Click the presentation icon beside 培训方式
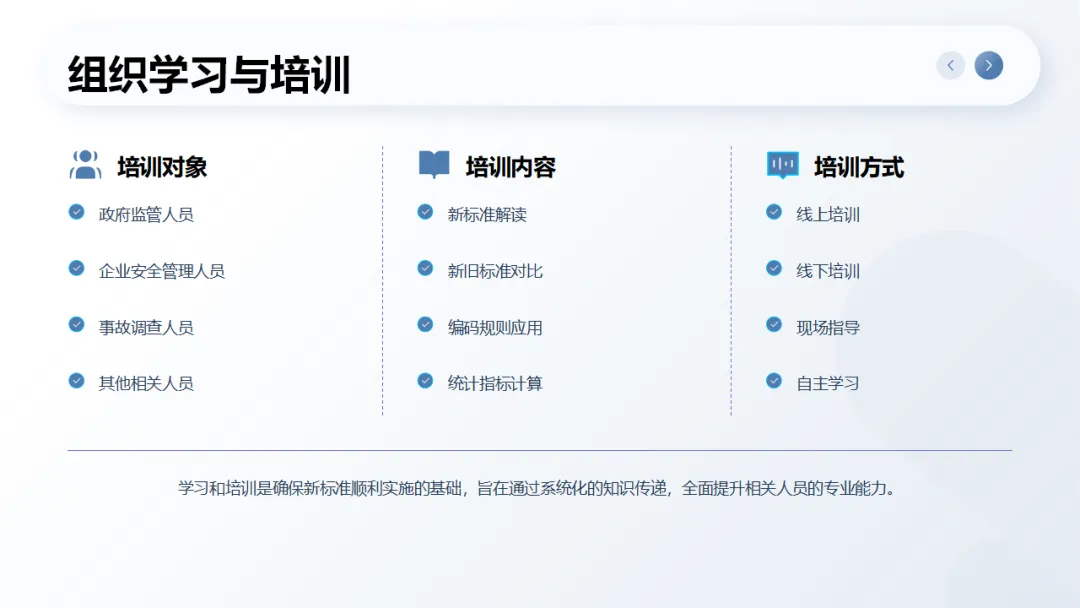The height and width of the screenshot is (608, 1080). coord(782,165)
